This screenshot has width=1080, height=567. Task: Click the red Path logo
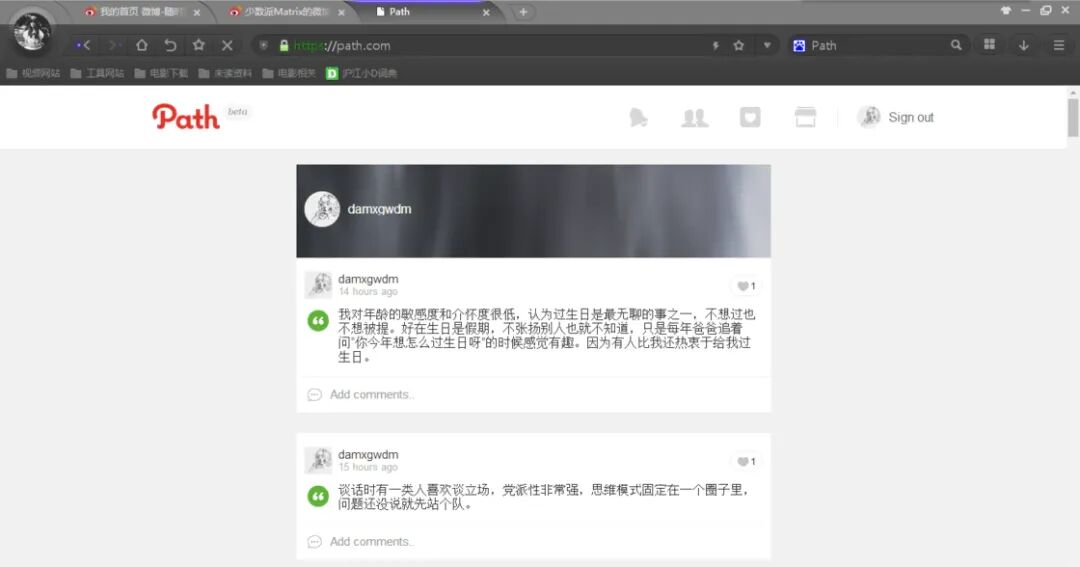click(186, 116)
